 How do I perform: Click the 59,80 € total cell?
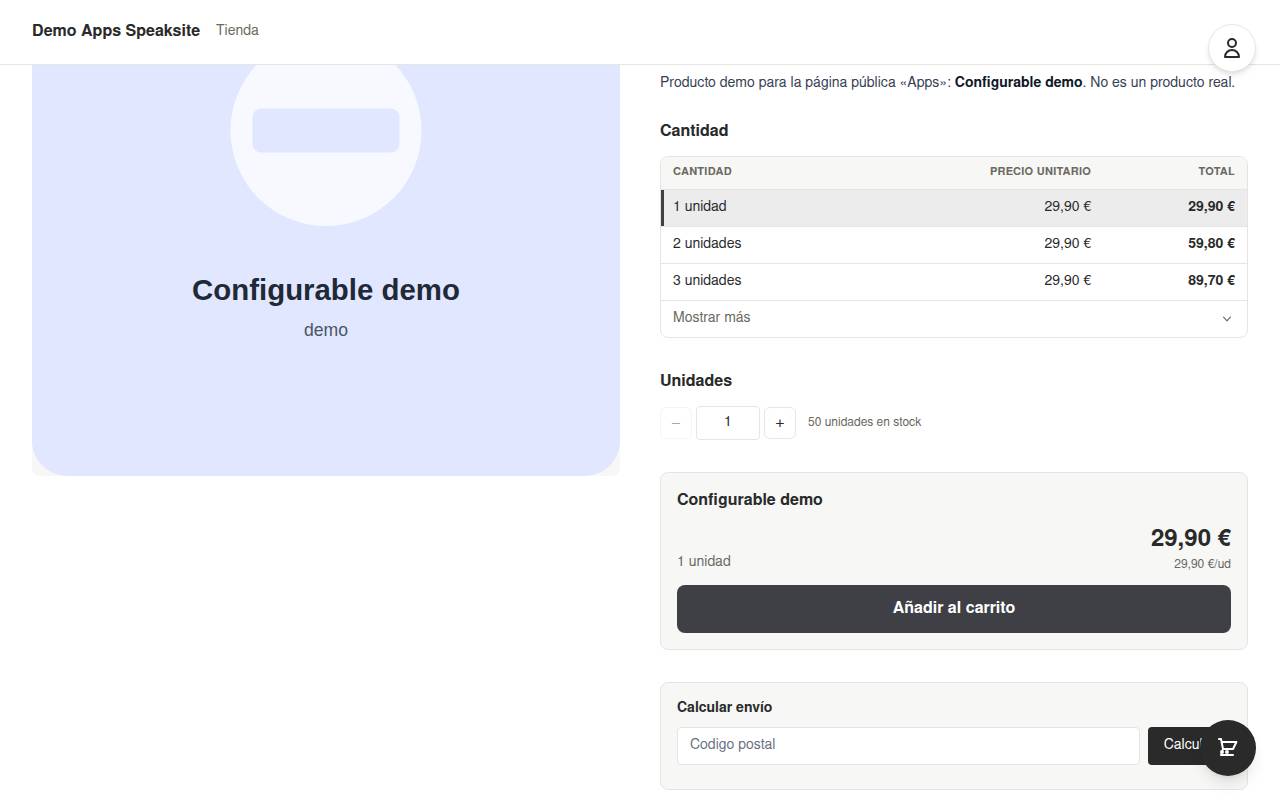[x=1211, y=243]
